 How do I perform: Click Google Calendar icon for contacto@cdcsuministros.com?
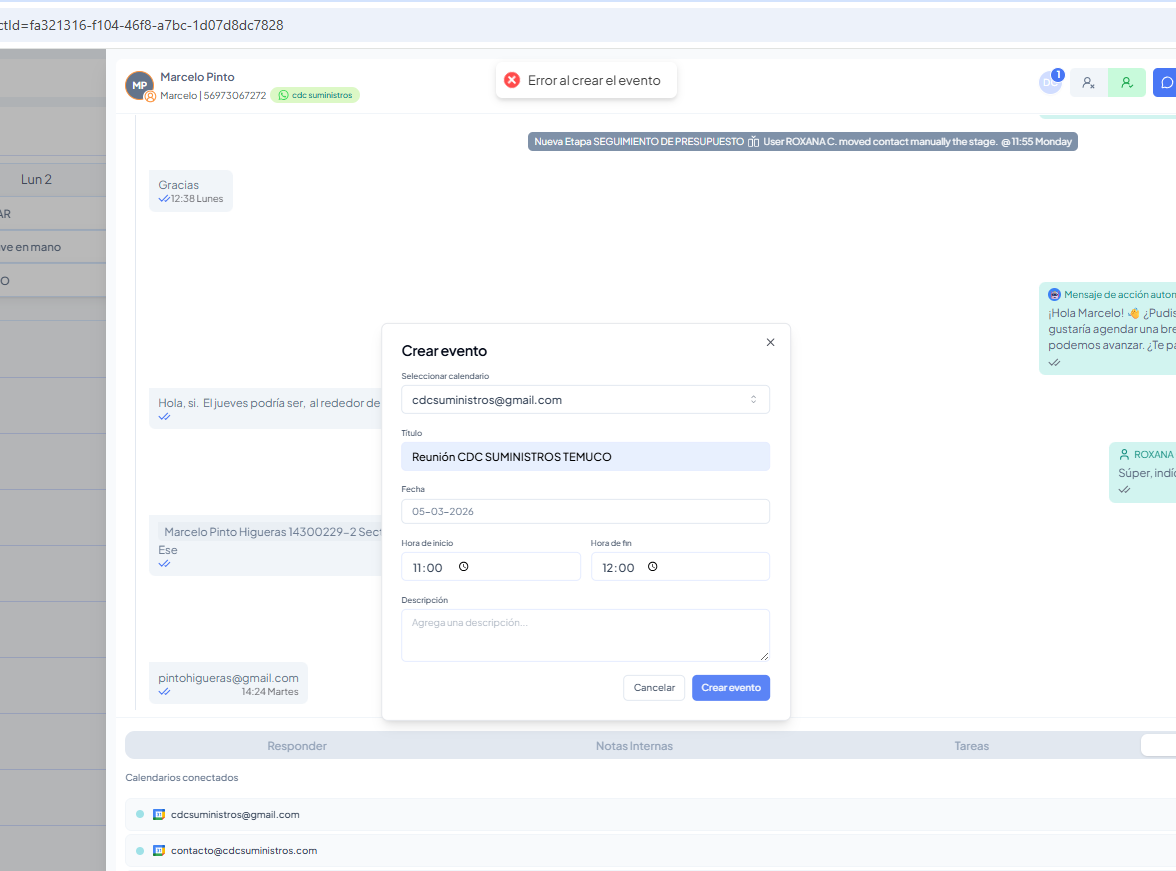pos(158,851)
